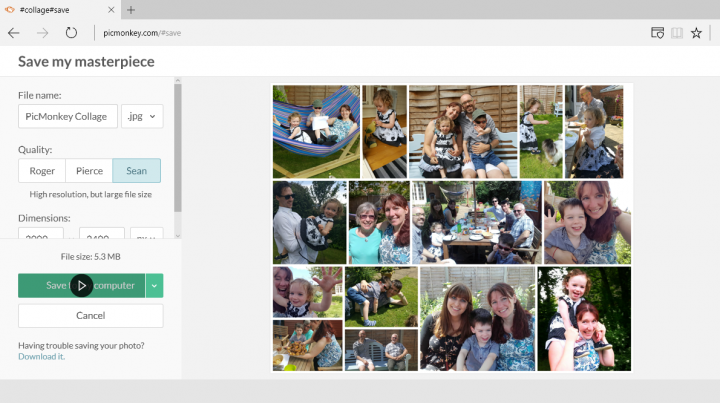
Task: Click the scrollbar down arrow
Action: tap(178, 235)
